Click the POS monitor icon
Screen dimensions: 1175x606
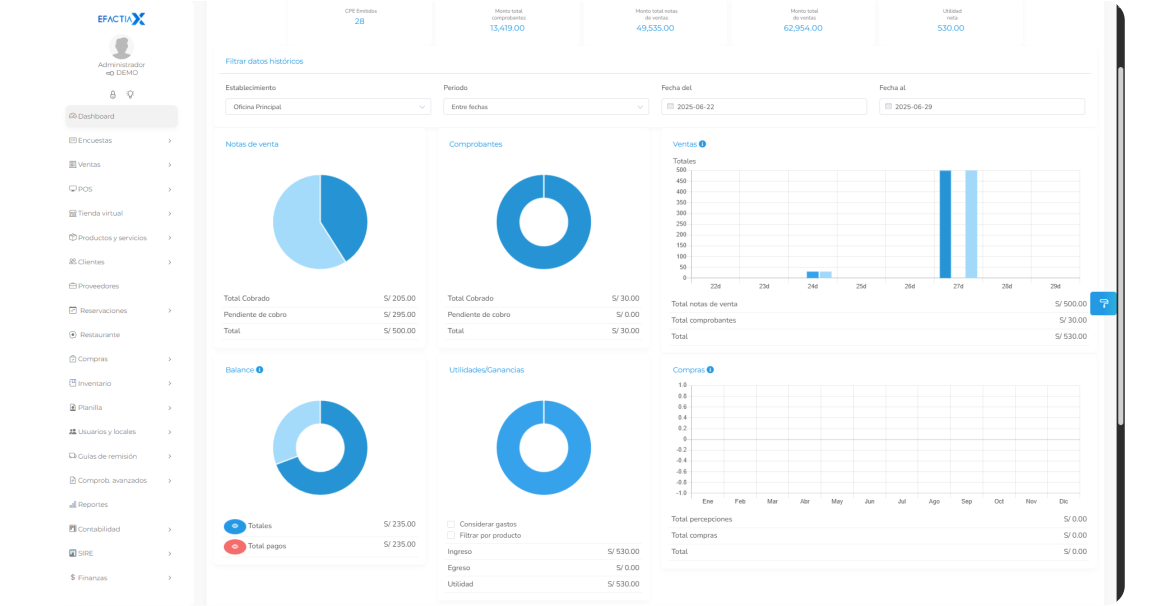(73, 189)
